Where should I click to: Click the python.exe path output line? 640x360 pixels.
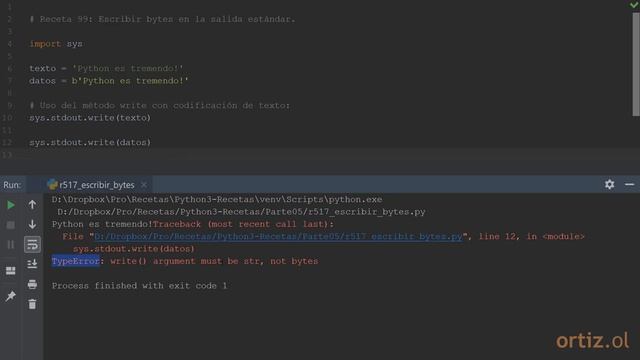[217, 200]
